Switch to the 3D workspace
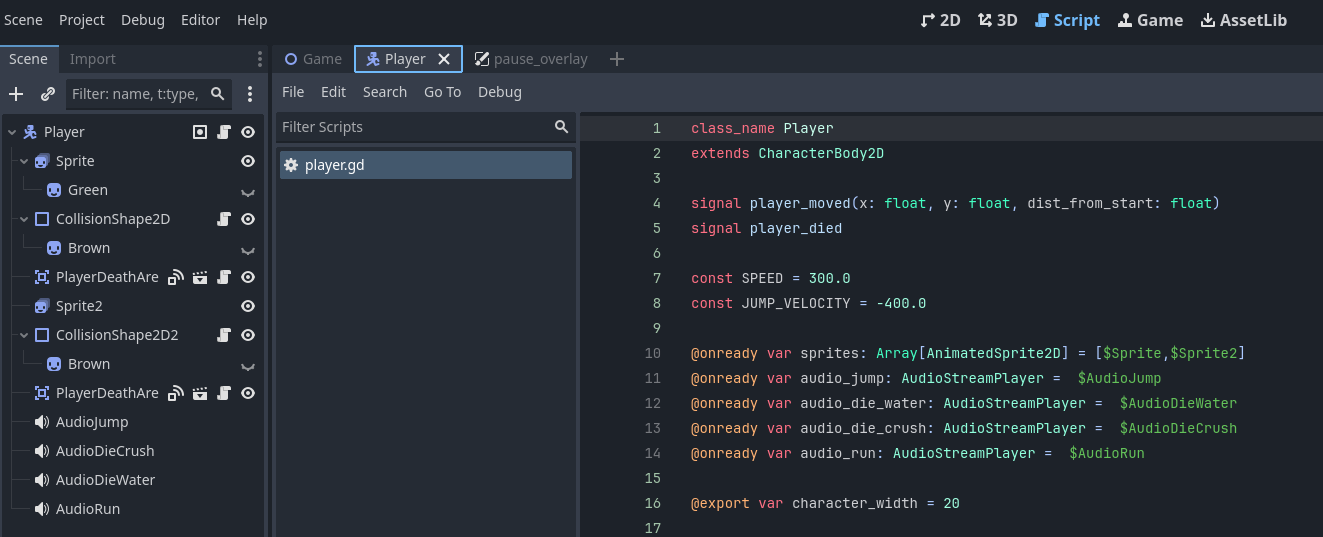 pos(998,20)
